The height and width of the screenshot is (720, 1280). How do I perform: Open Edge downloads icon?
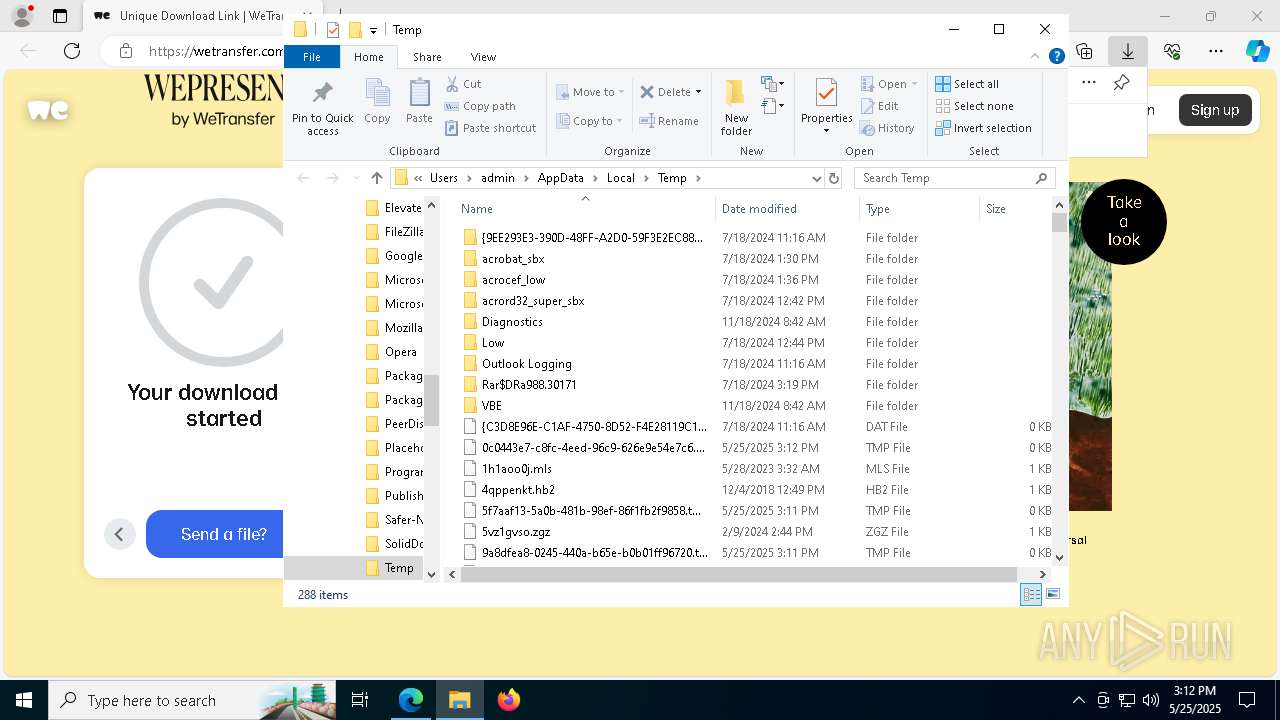pyautogui.click(x=1128, y=51)
